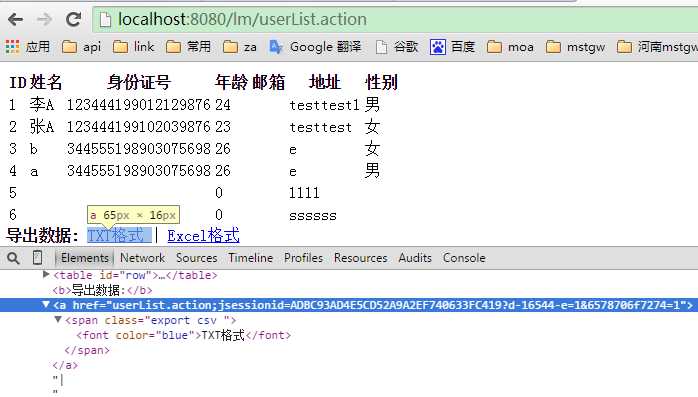Select the <font color="blue"> DOM line
698x397 pixels.
[x=183, y=335]
